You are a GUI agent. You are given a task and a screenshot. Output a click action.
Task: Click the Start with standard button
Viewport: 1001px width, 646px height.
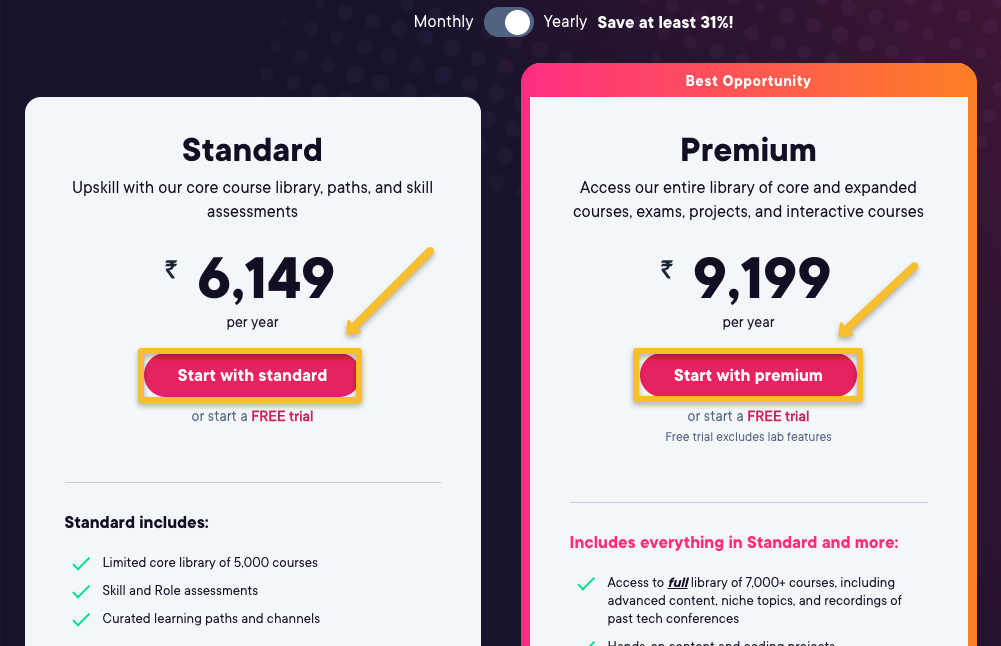coord(250,374)
